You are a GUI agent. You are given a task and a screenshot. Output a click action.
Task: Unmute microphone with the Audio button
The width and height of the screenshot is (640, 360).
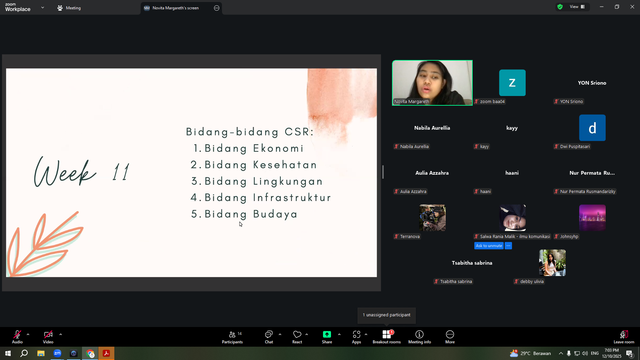17,337
